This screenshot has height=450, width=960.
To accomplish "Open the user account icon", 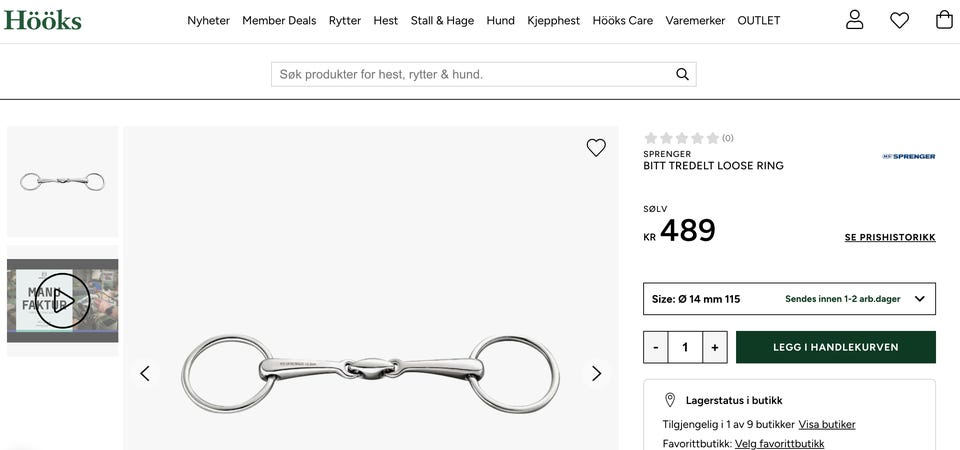I will click(x=854, y=20).
